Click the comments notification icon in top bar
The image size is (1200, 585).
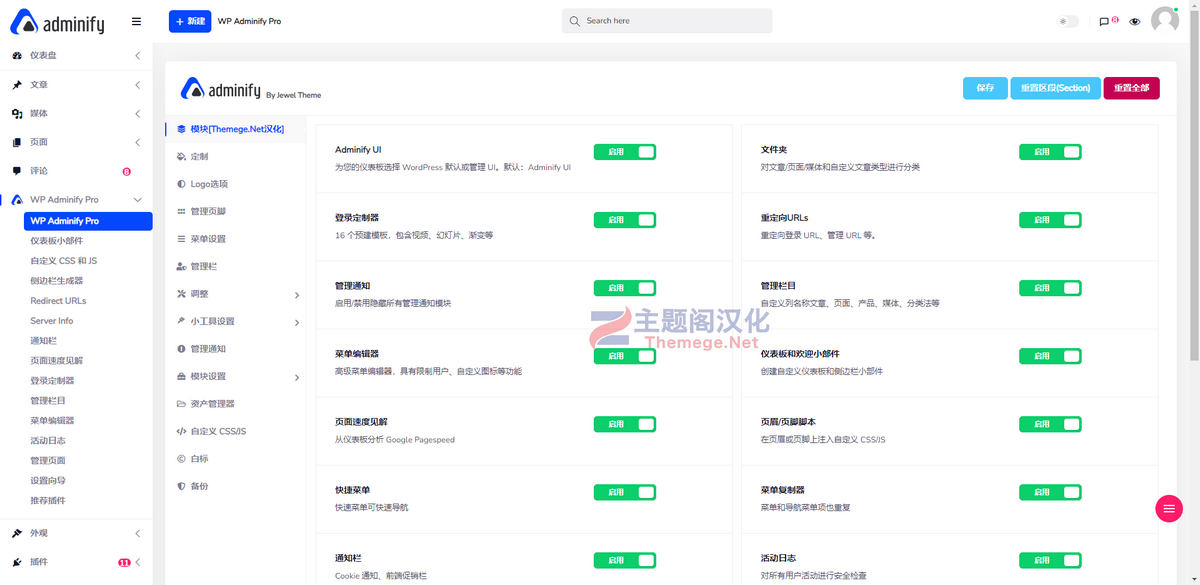1104,21
